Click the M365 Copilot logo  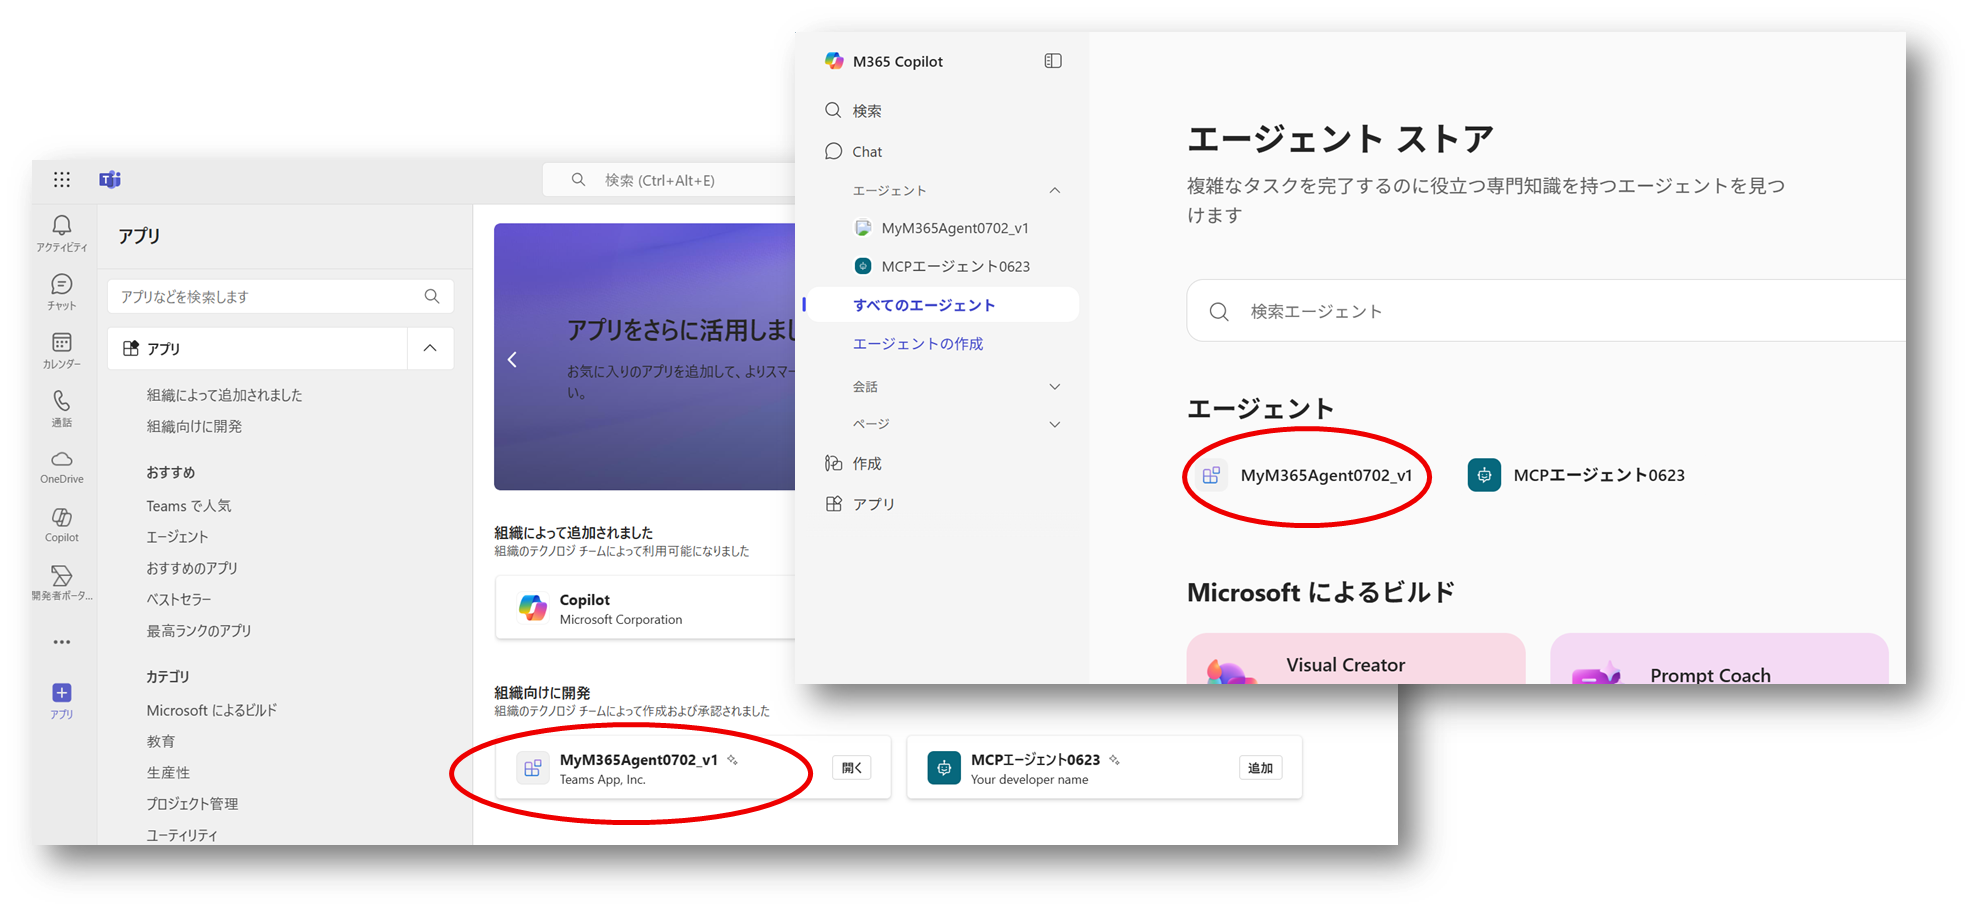coord(834,61)
